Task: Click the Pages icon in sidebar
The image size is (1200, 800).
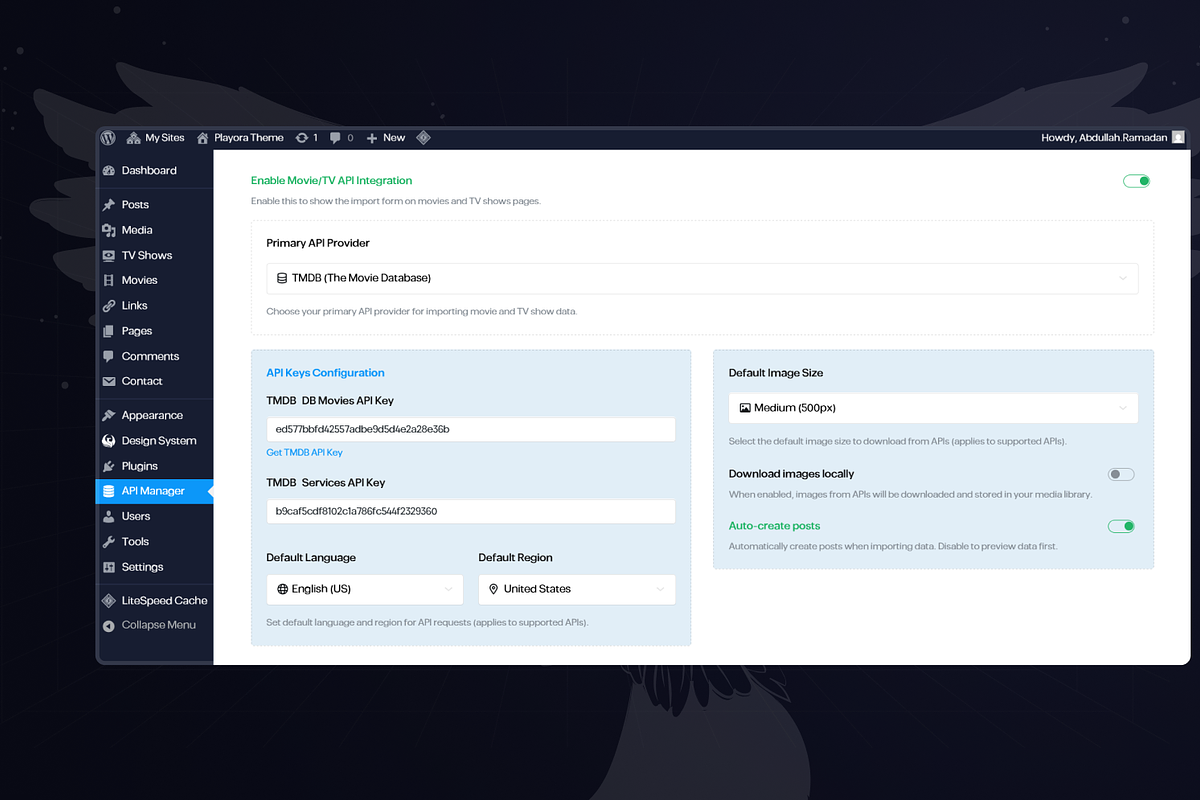Action: (x=109, y=331)
